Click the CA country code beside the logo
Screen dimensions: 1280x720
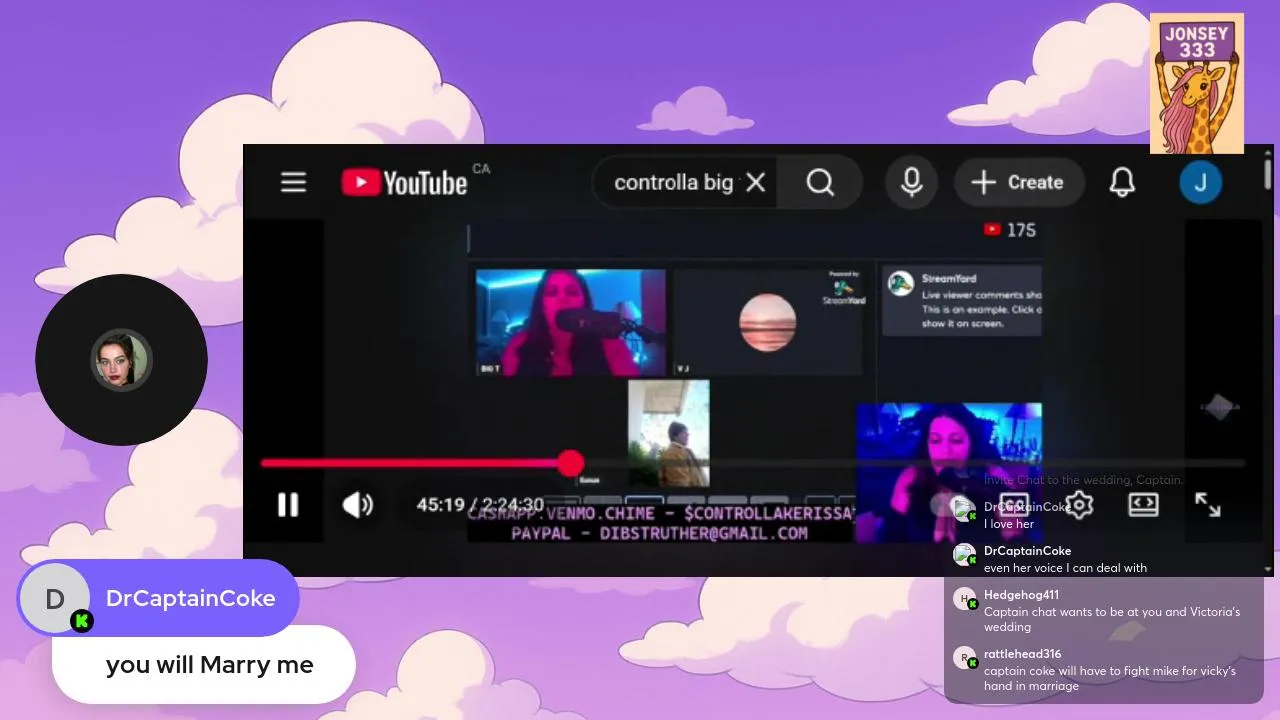(x=481, y=168)
